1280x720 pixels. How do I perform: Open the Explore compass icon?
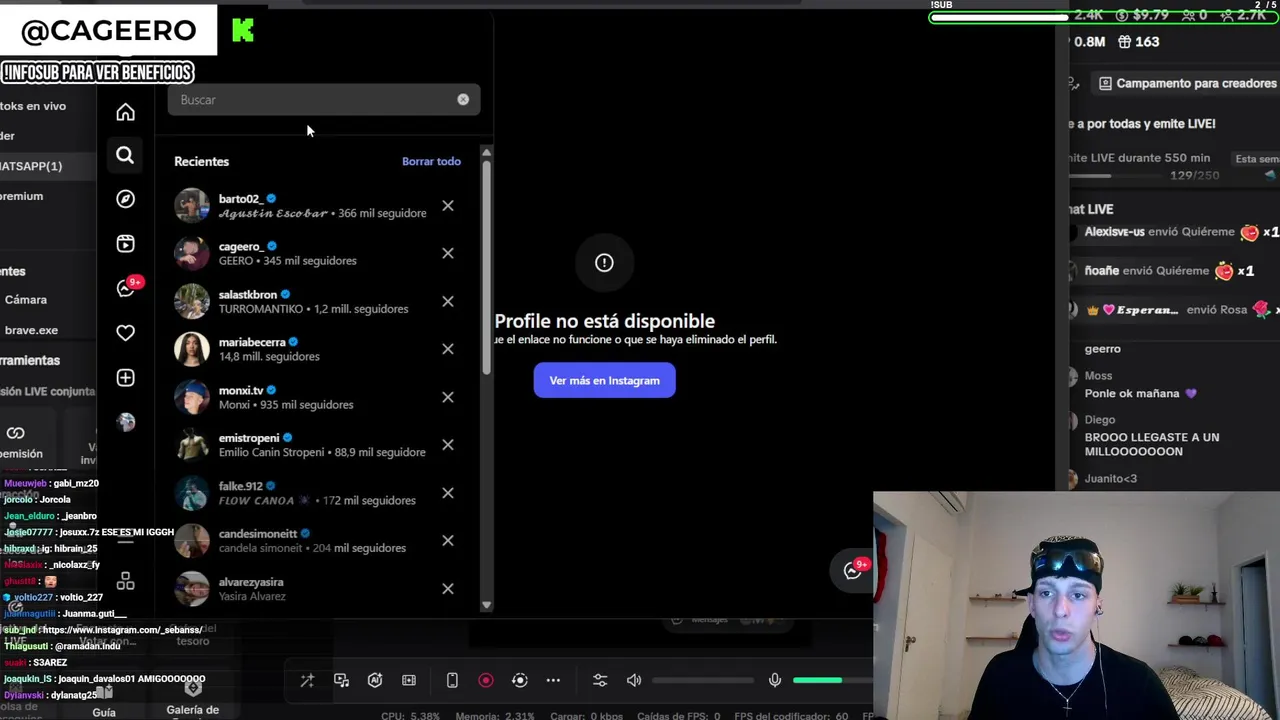125,199
